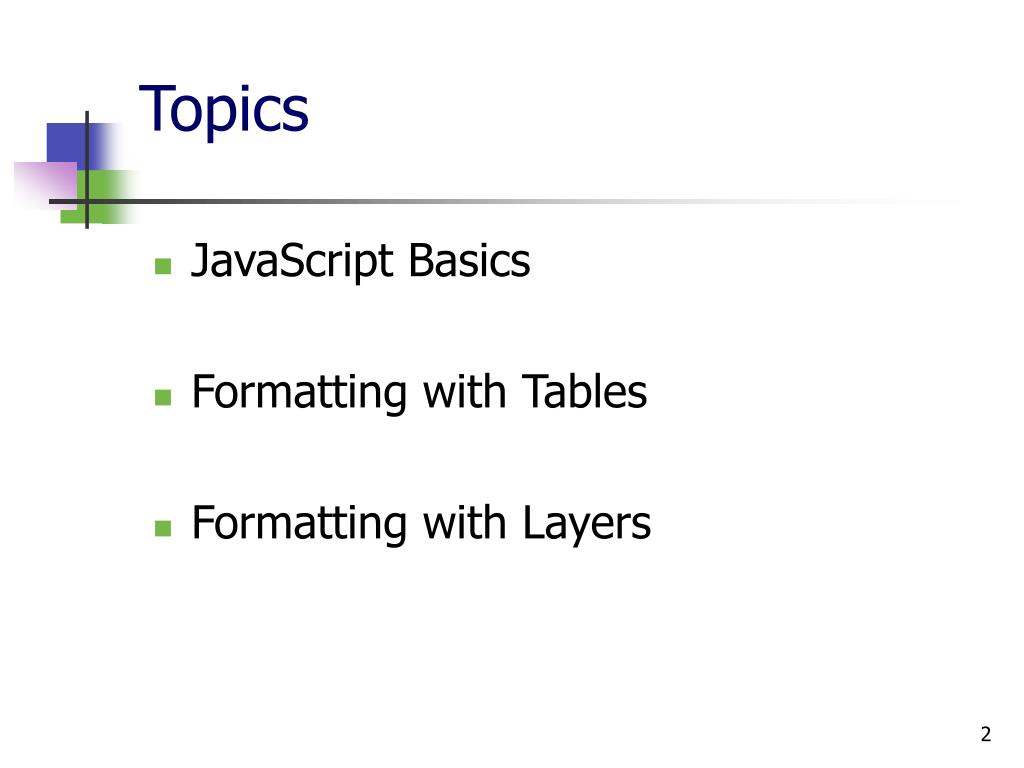The width and height of the screenshot is (1024, 768).
Task: Click the blue square in the slide logo
Action: [x=80, y=146]
